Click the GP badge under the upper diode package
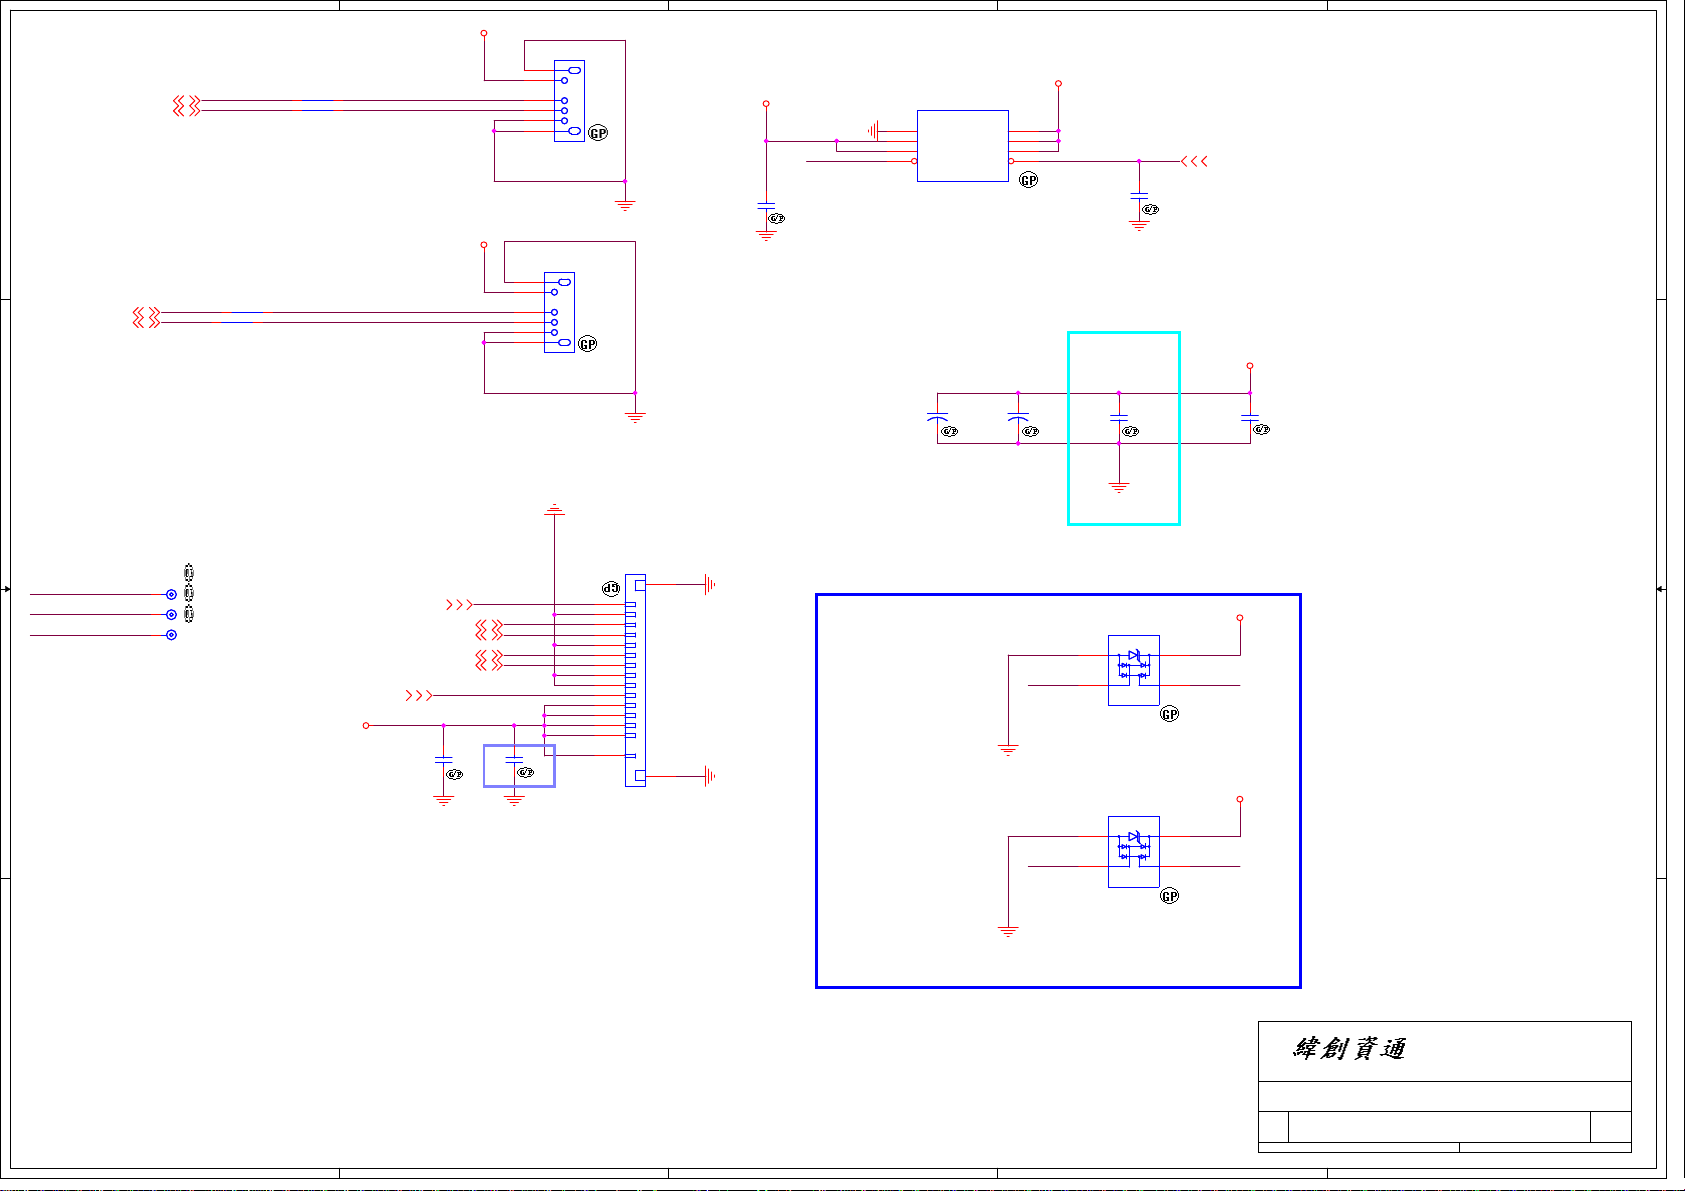 point(1170,714)
